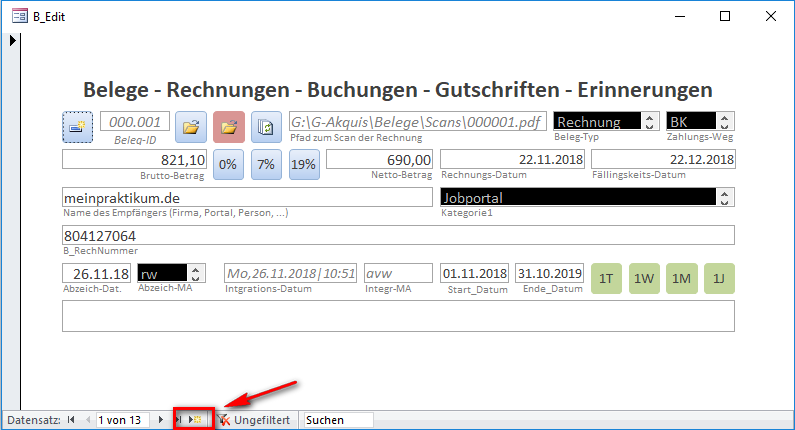Image resolution: width=795 pixels, height=430 pixels.
Task: Click the green 1M period button
Action: point(682,277)
